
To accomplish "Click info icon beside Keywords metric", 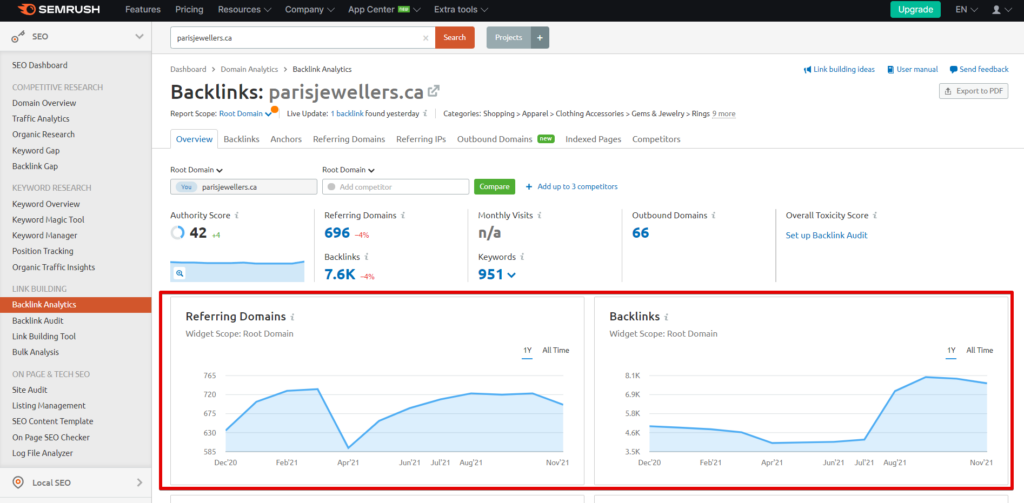I will (x=522, y=257).
